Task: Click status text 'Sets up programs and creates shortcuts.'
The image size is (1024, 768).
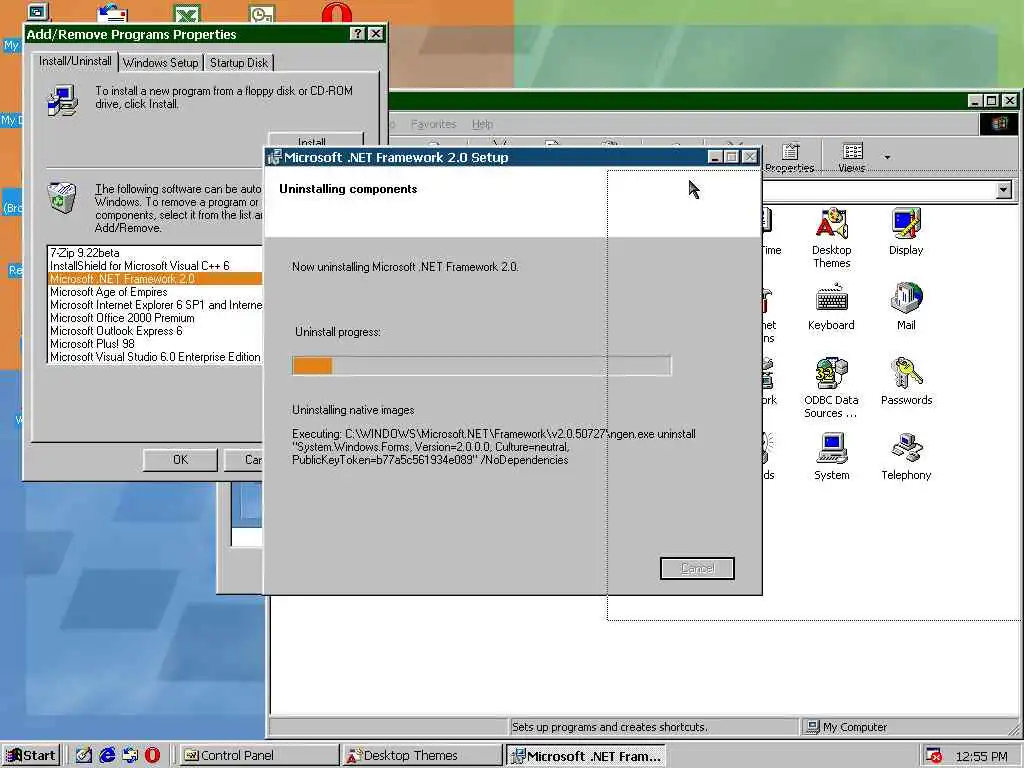Action: (609, 727)
